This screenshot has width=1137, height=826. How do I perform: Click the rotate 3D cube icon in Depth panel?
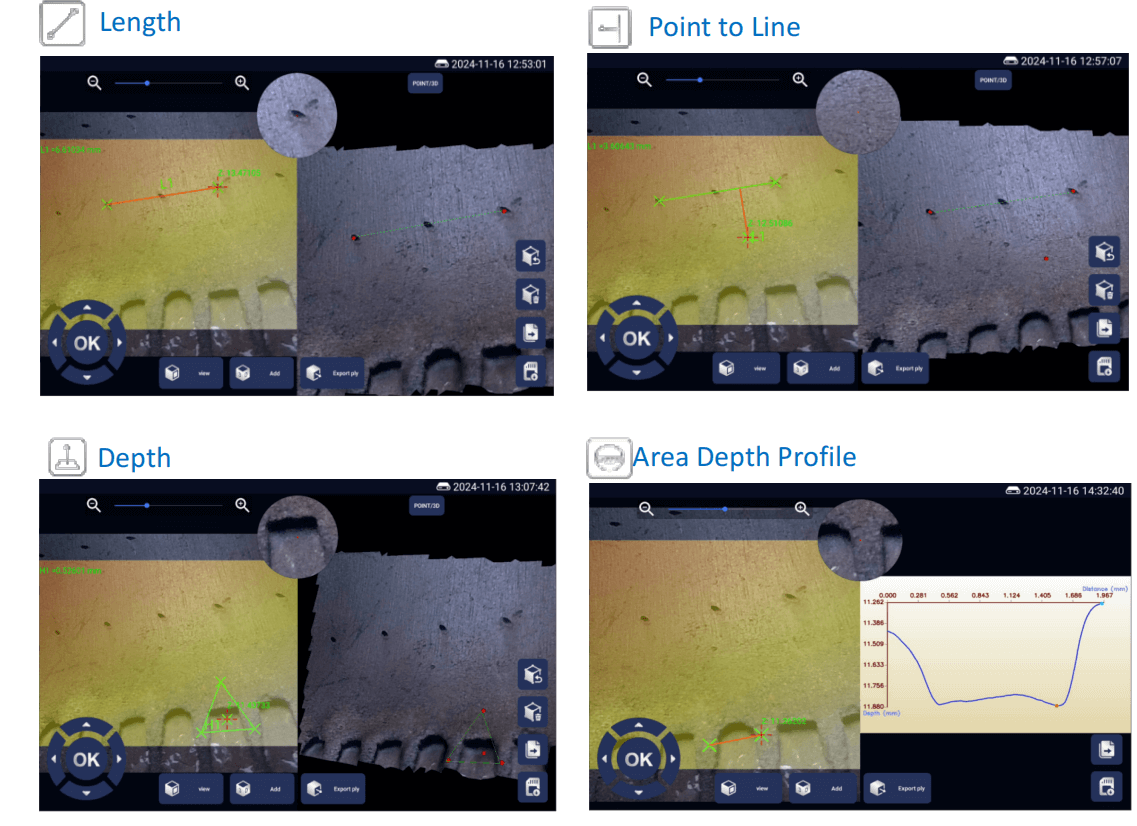click(x=533, y=675)
